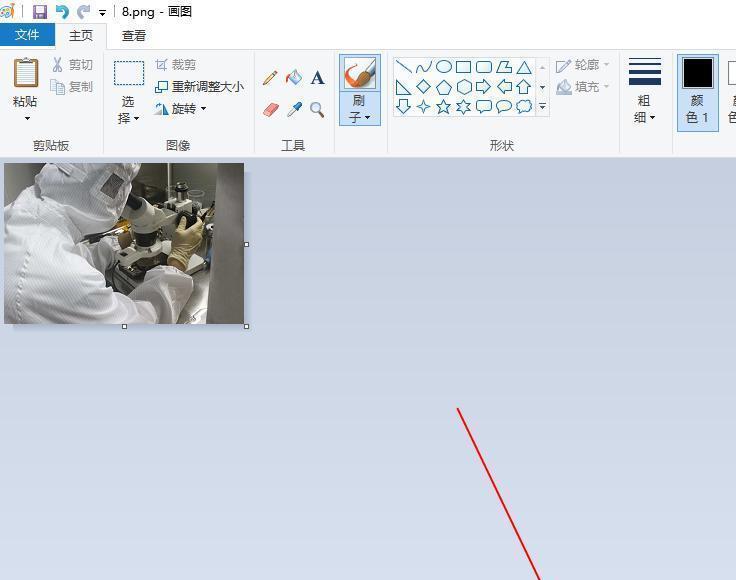Open Customize Quick Access Toolbar dropdown
736x580 pixels.
[102, 13]
